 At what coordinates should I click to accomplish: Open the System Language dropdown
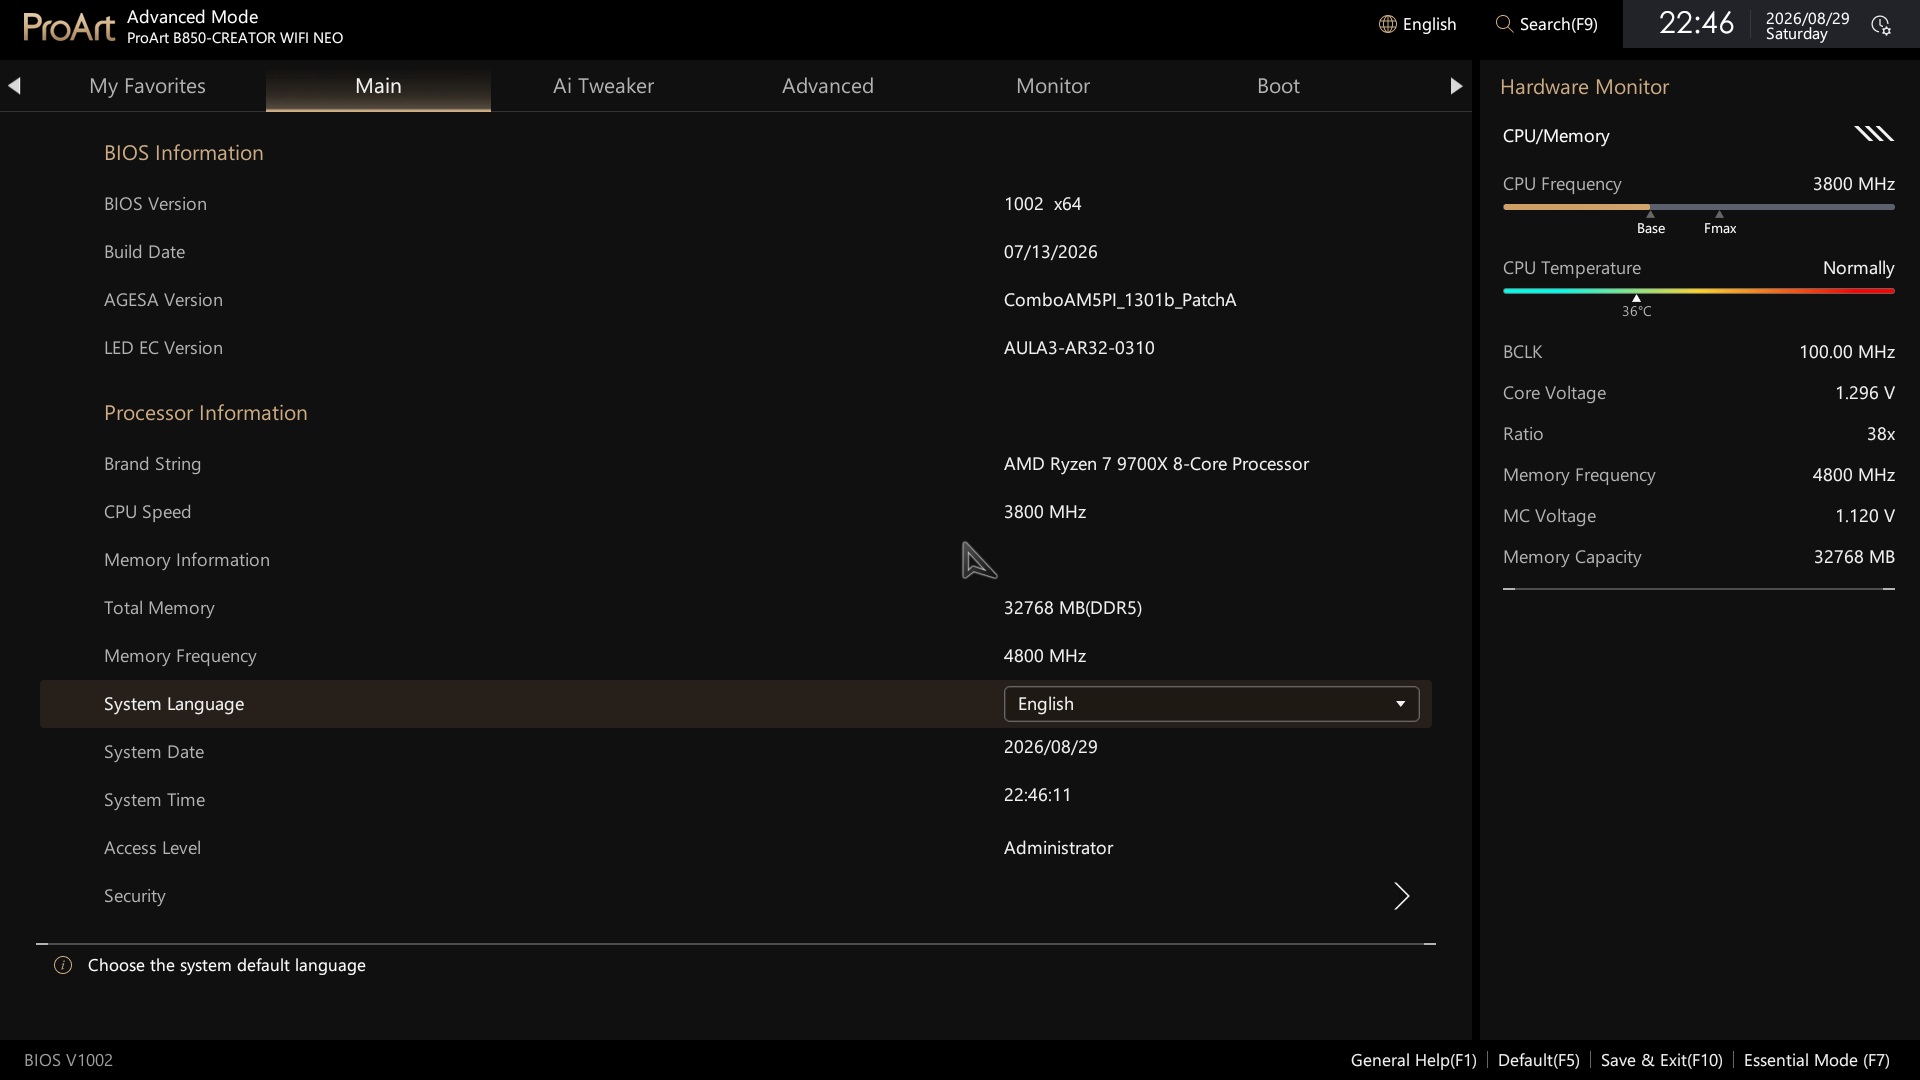point(1211,704)
